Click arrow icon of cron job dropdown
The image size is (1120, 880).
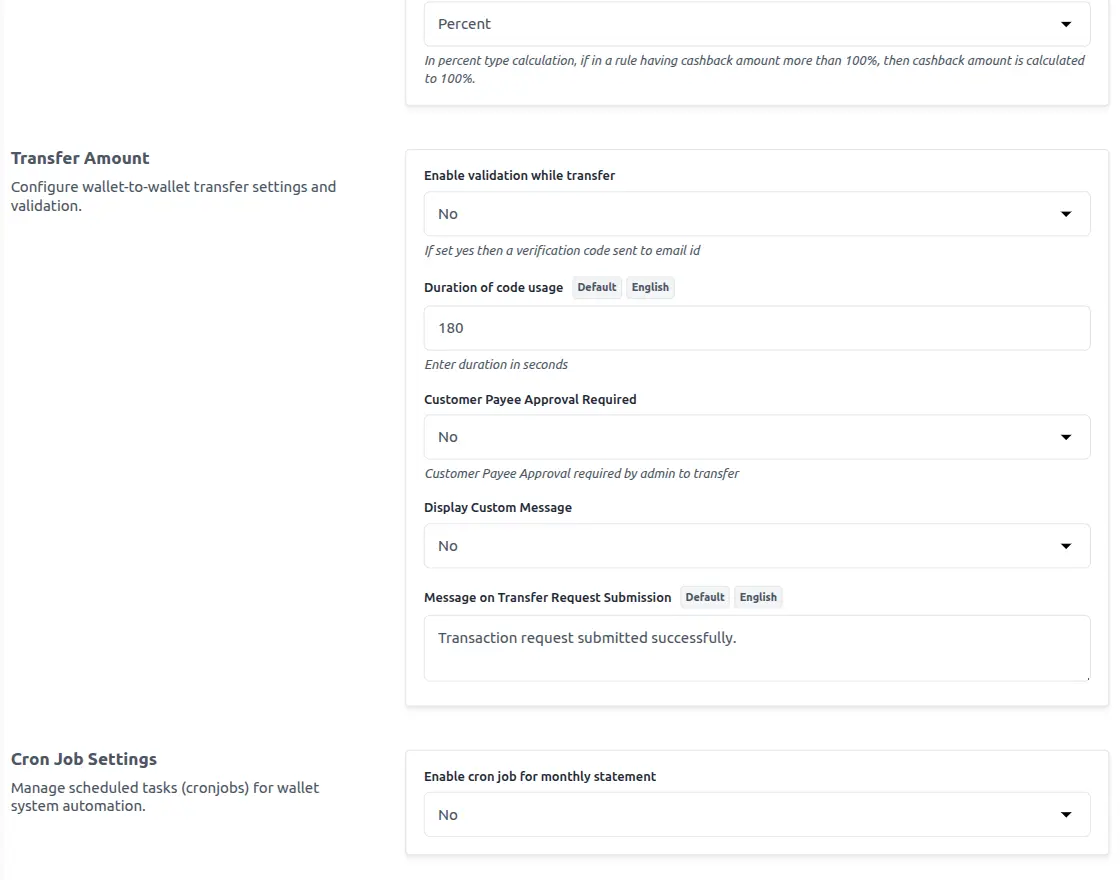(1066, 815)
